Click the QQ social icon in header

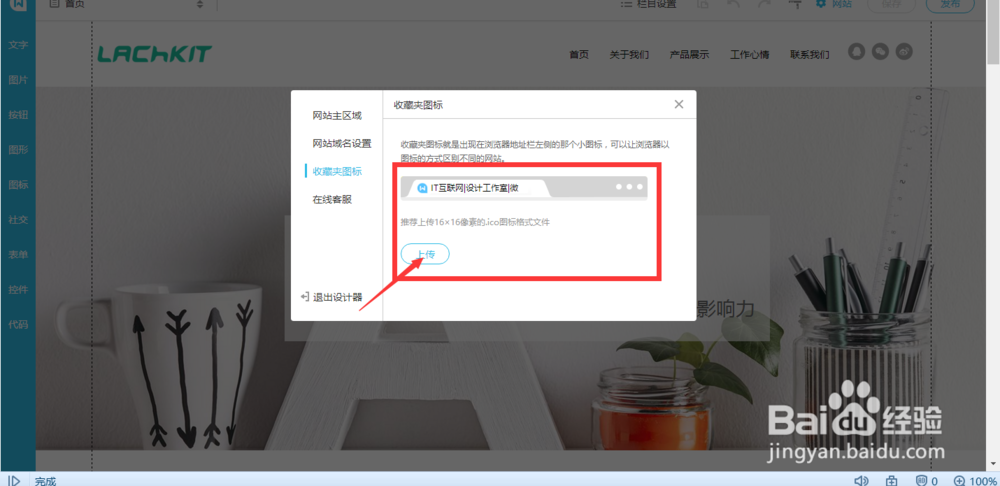click(856, 52)
